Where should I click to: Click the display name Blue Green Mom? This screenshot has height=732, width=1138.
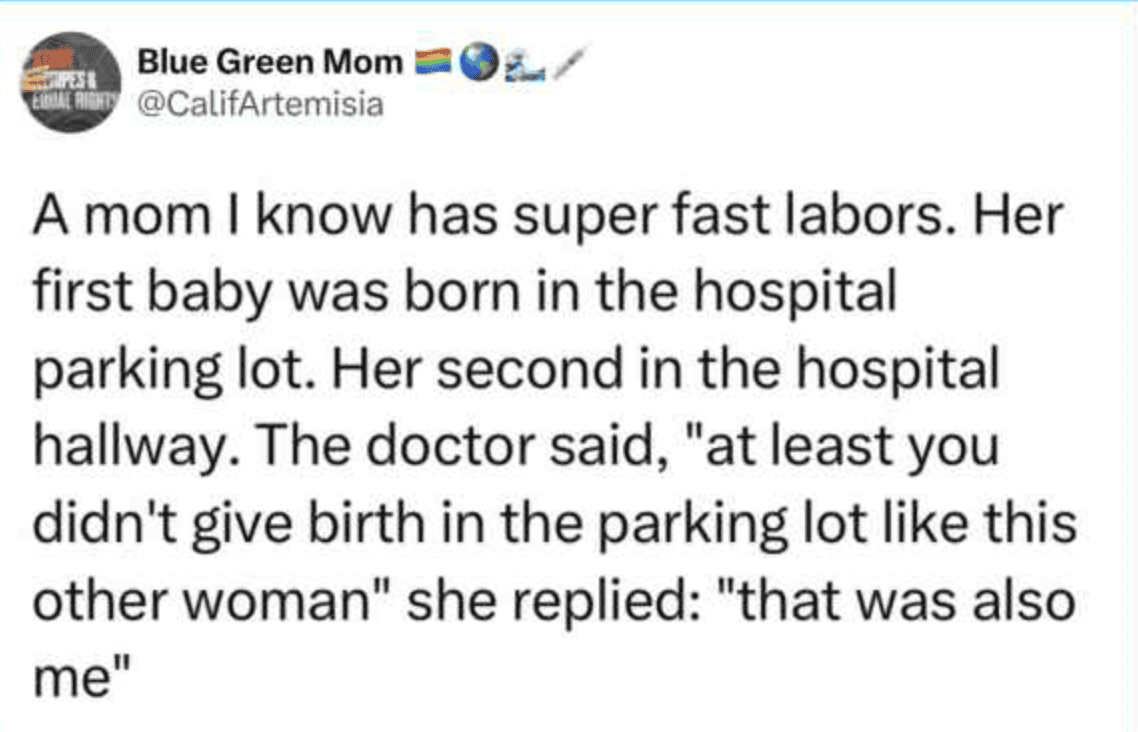tap(268, 62)
